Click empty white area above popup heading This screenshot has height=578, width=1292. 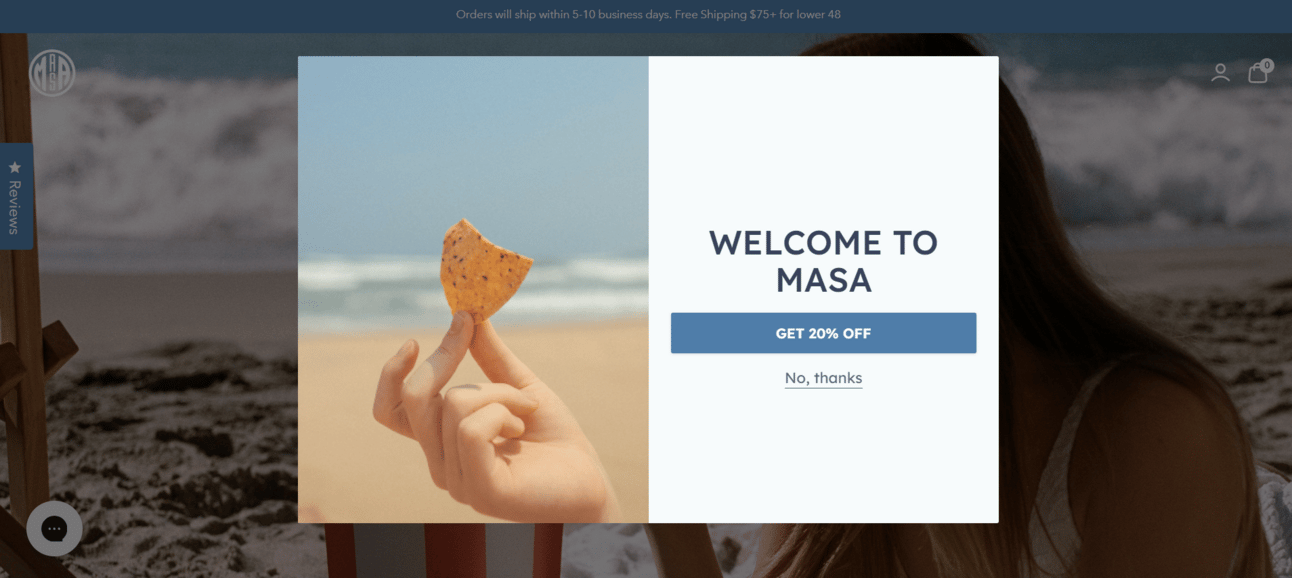pos(823,140)
